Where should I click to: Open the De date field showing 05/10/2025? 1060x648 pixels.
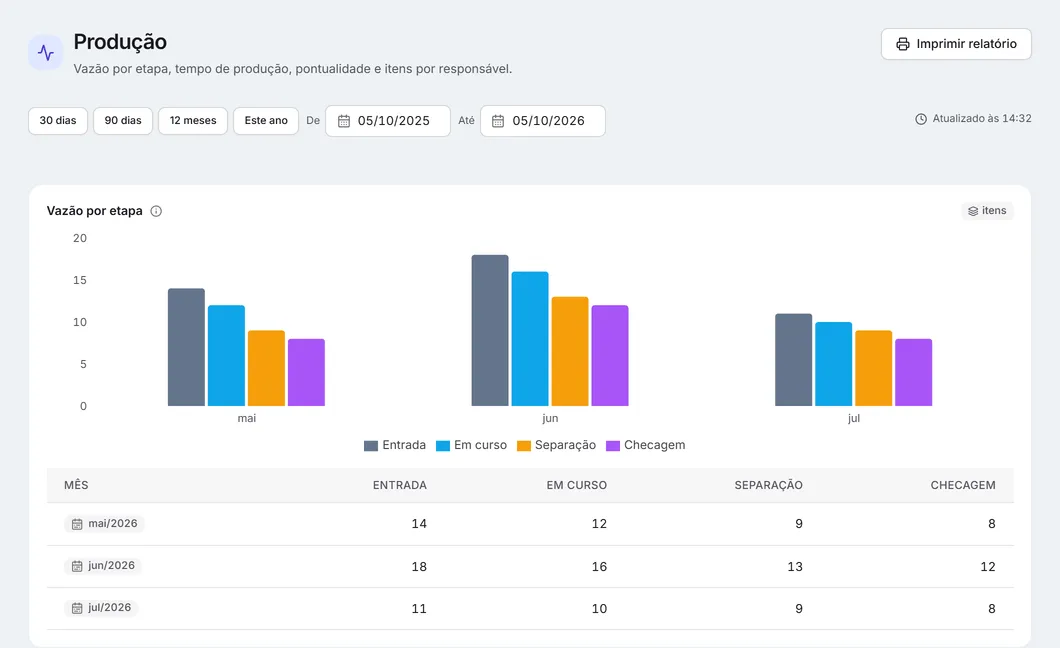coord(388,121)
